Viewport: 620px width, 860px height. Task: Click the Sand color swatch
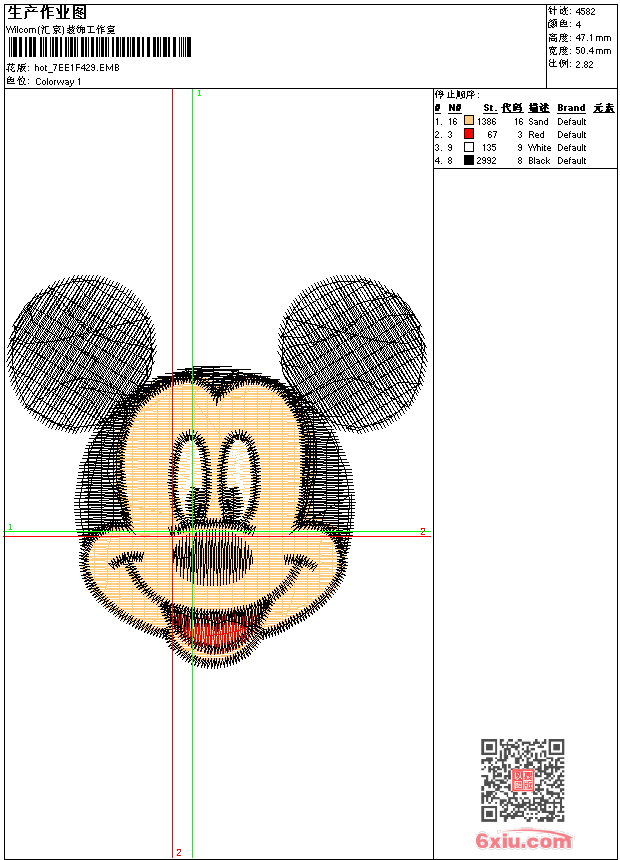[469, 121]
